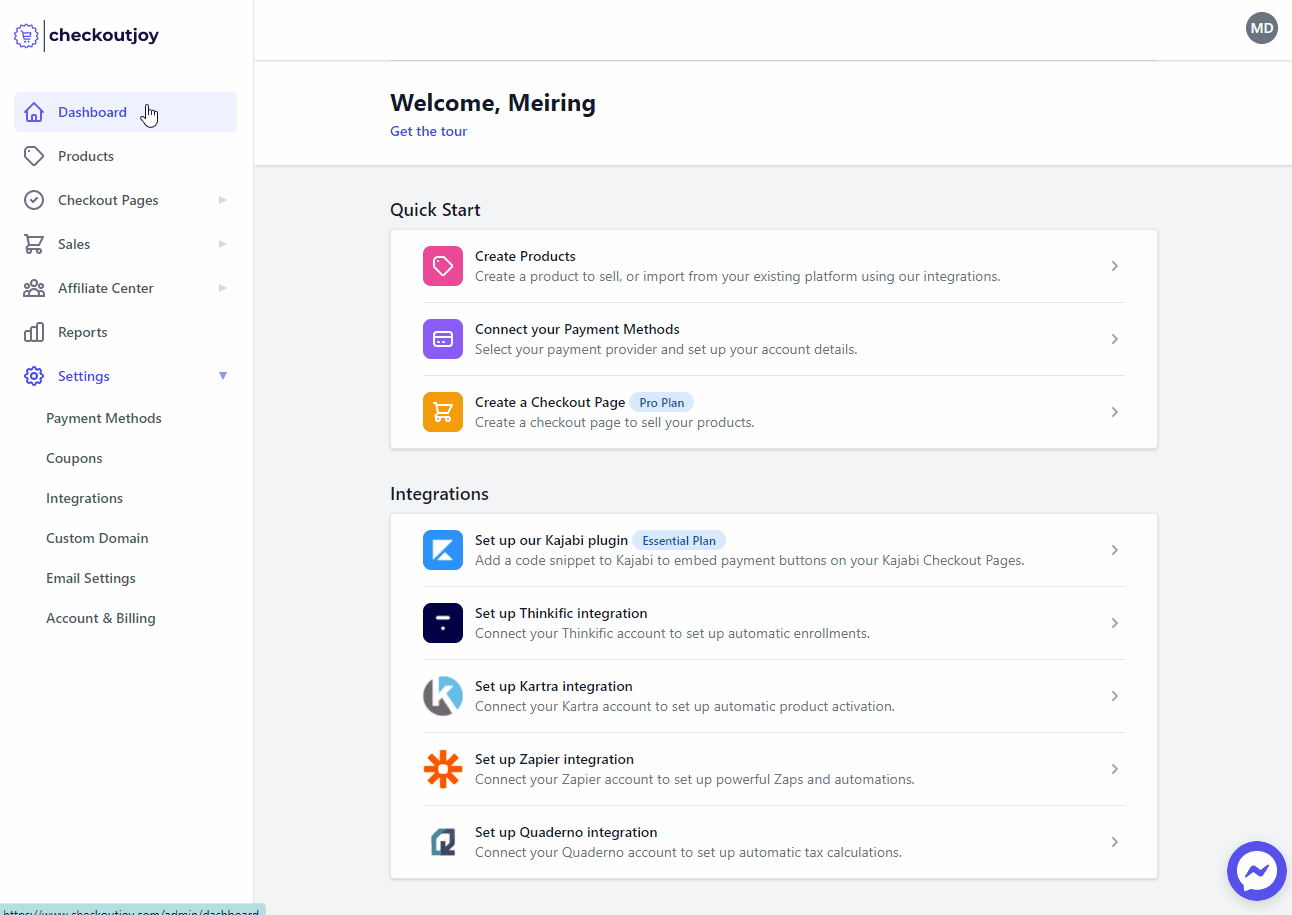Click Set up Zapier integration title
Image resolution: width=1292 pixels, height=915 pixels.
pyautogui.click(x=554, y=759)
